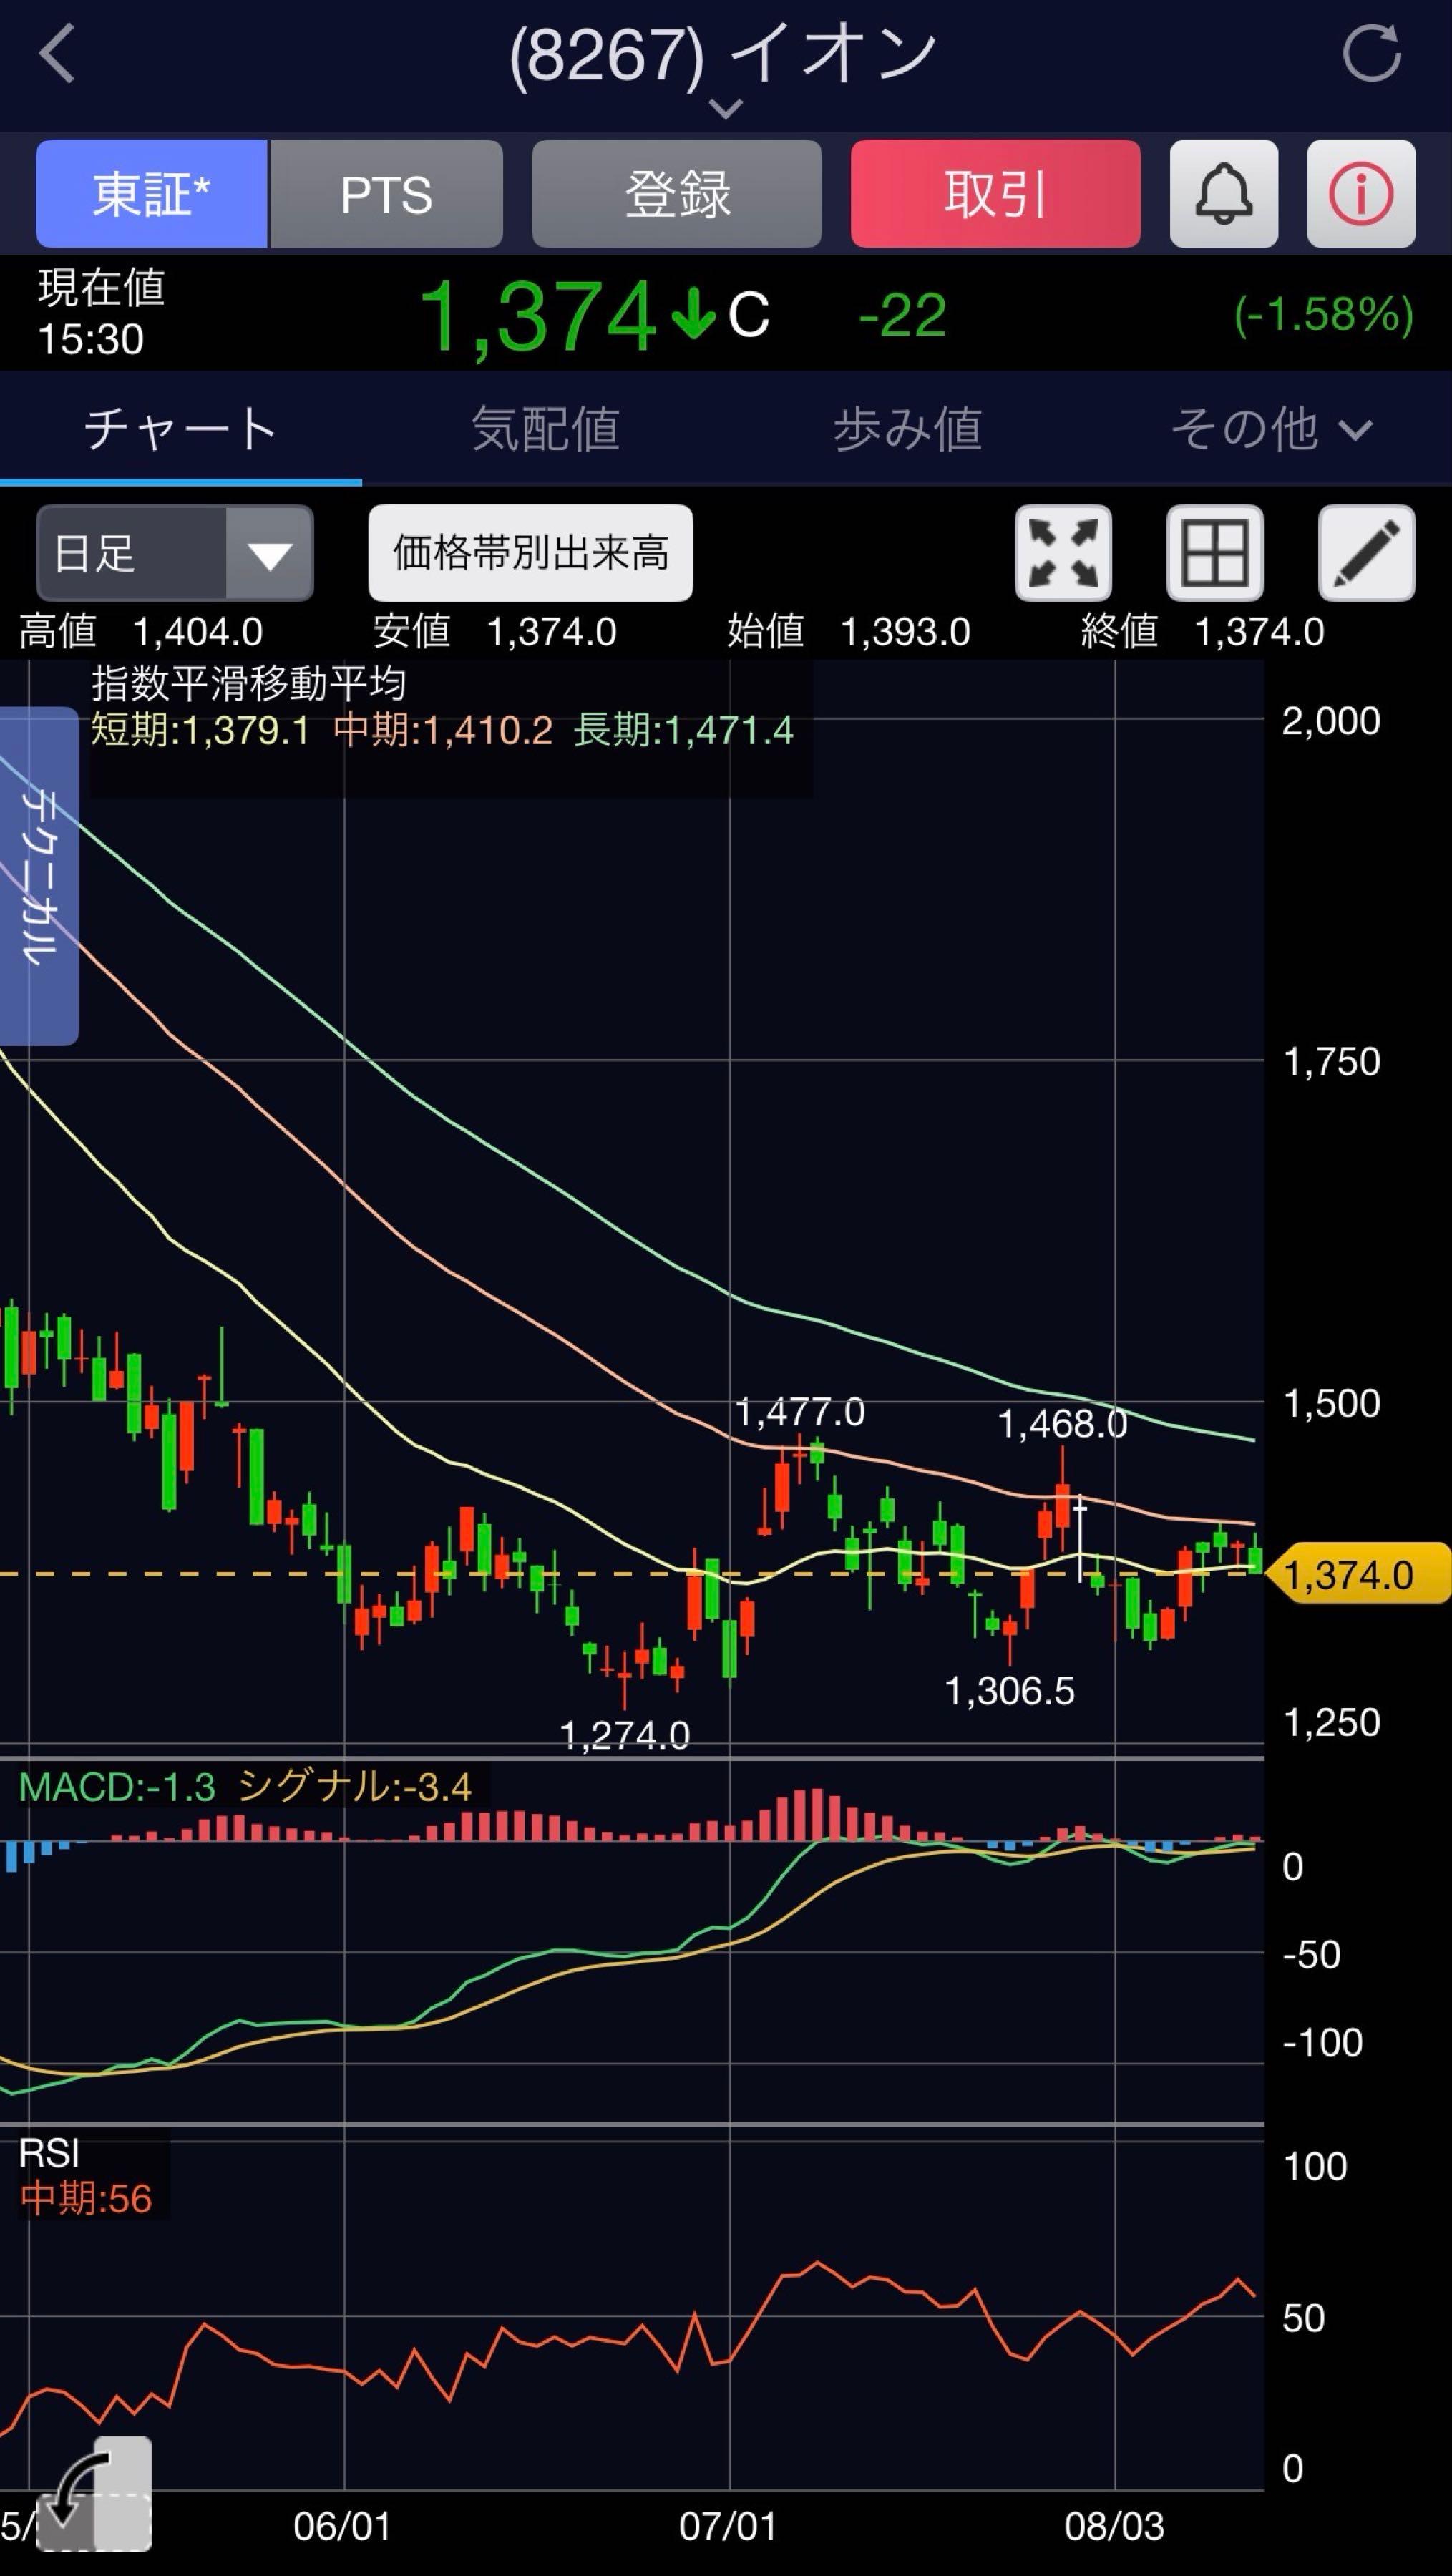Tap the 始値 1,393.0 value
This screenshot has height=2576, width=1452.
tap(849, 632)
